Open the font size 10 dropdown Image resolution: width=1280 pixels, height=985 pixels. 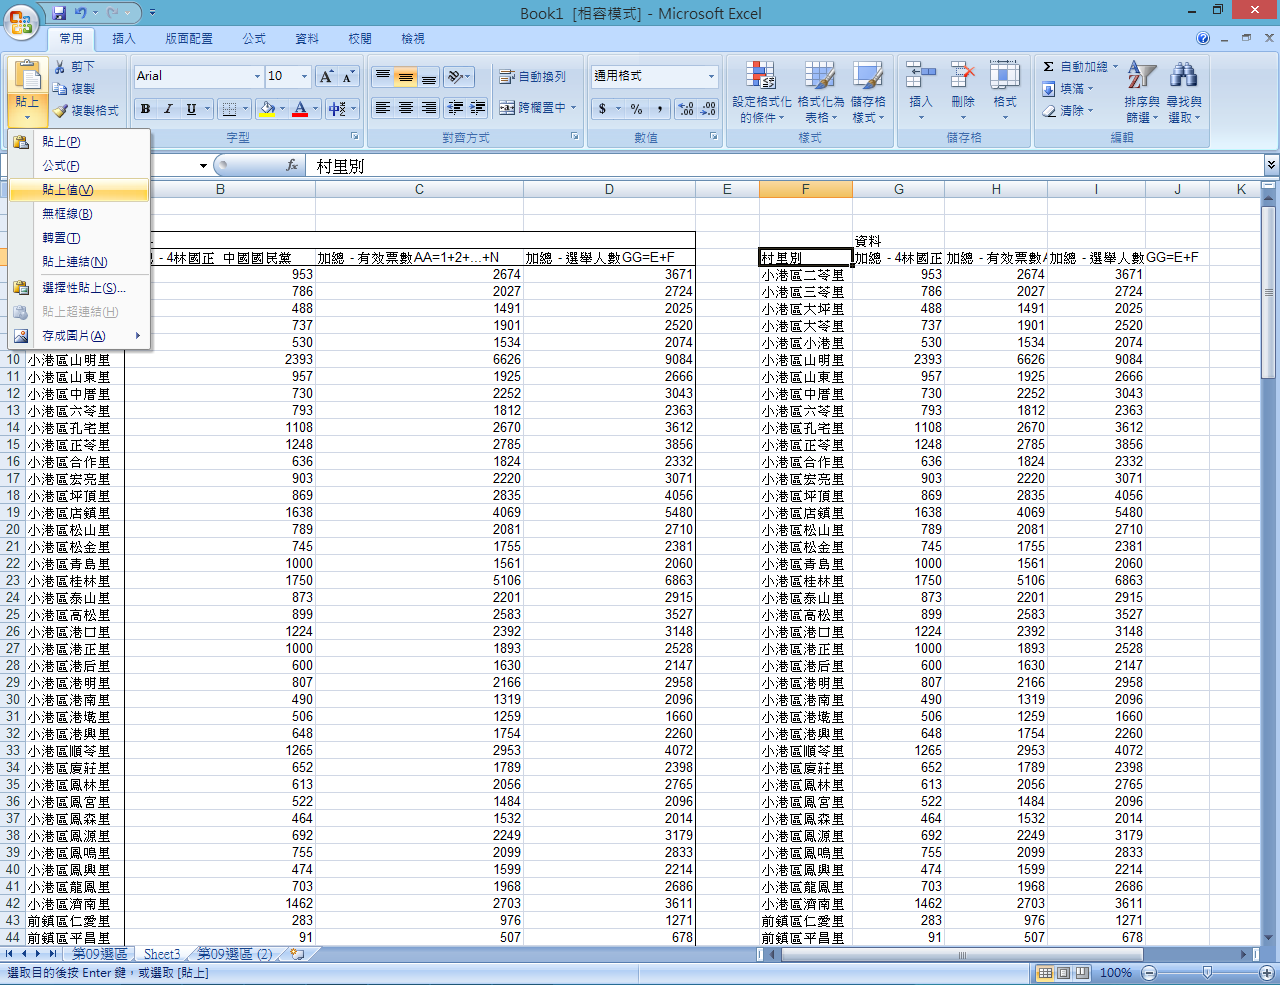tap(304, 76)
